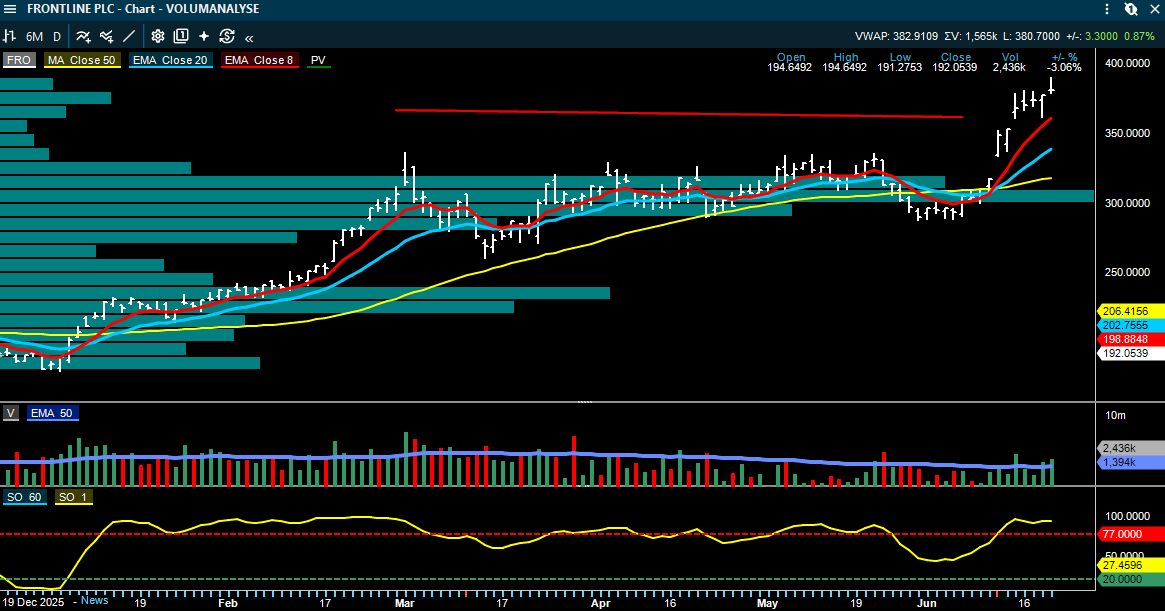Open the bar chart type selector icon
The height and width of the screenshot is (611, 1165).
(x=10, y=36)
